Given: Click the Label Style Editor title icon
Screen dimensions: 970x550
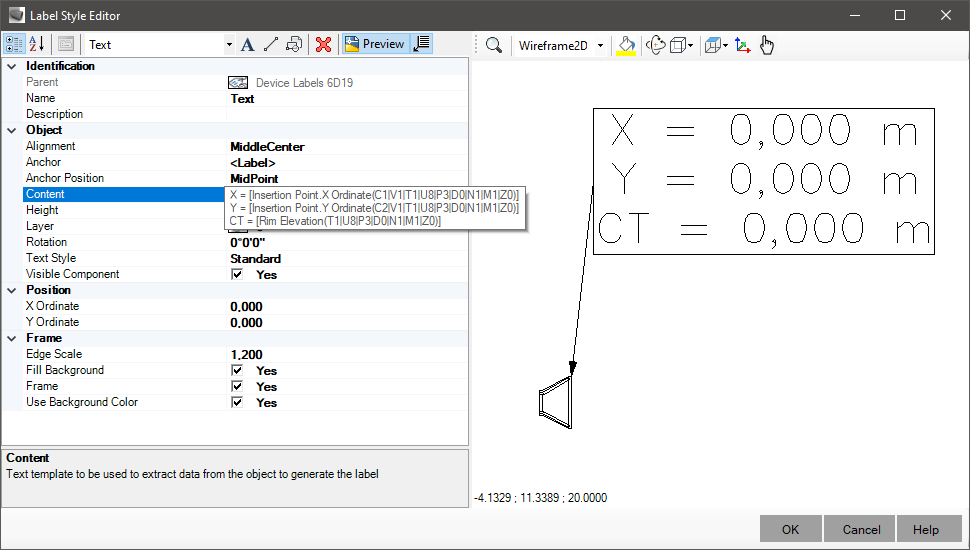Looking at the screenshot, I should click(x=17, y=15).
